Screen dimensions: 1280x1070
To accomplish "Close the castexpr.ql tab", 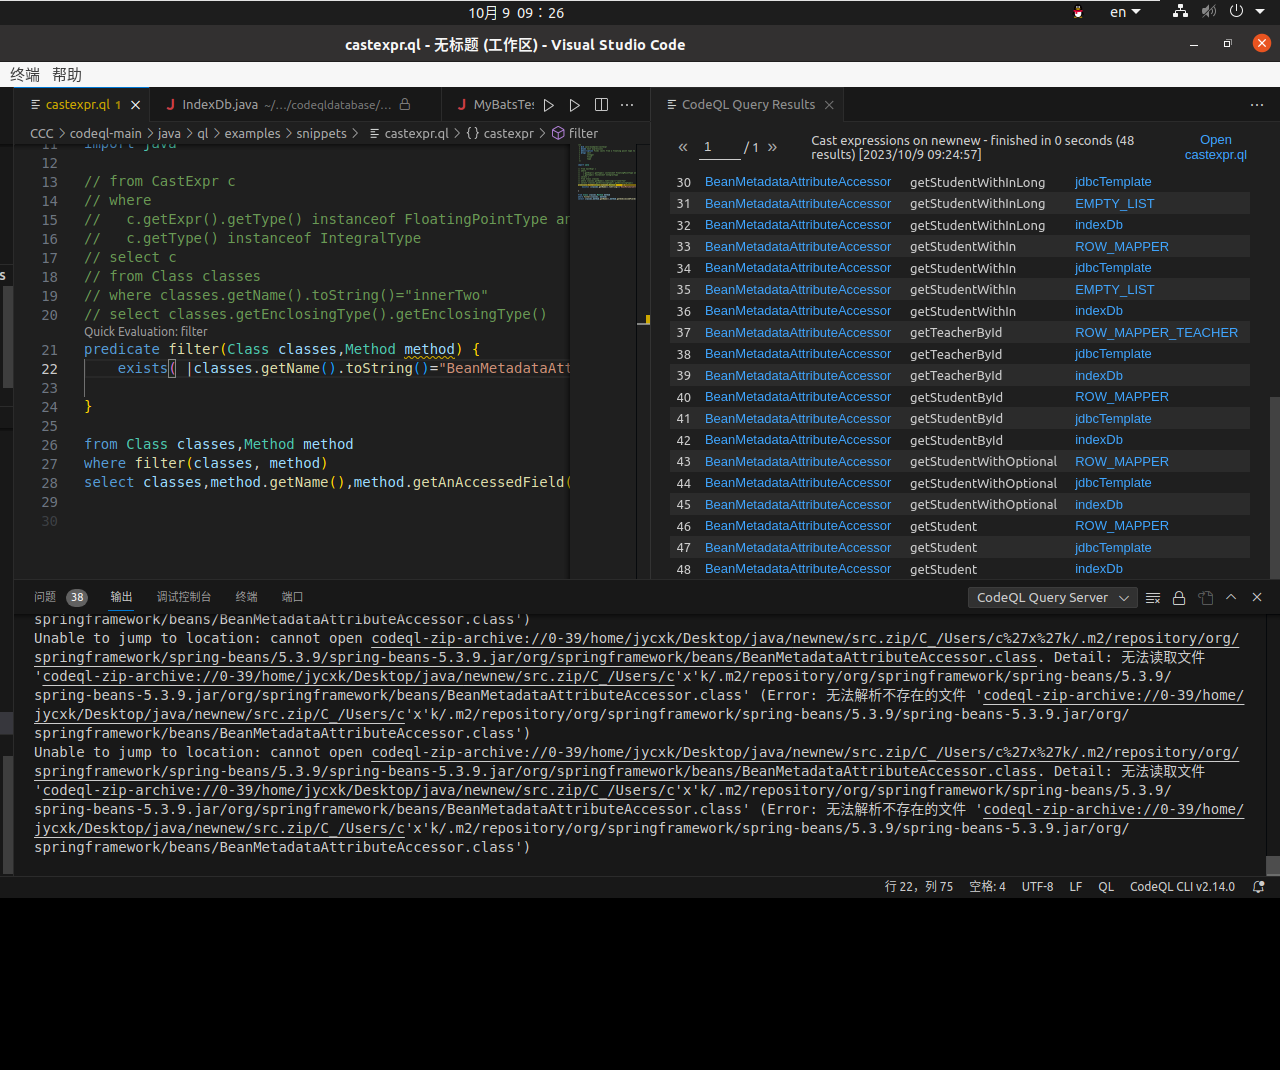I will pyautogui.click(x=135, y=105).
